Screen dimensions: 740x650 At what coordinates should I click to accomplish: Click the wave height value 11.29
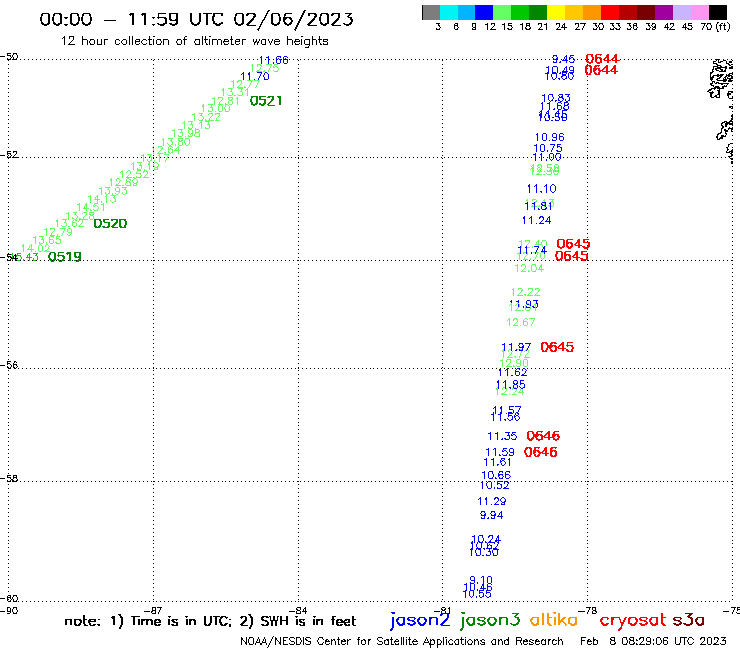[492, 501]
